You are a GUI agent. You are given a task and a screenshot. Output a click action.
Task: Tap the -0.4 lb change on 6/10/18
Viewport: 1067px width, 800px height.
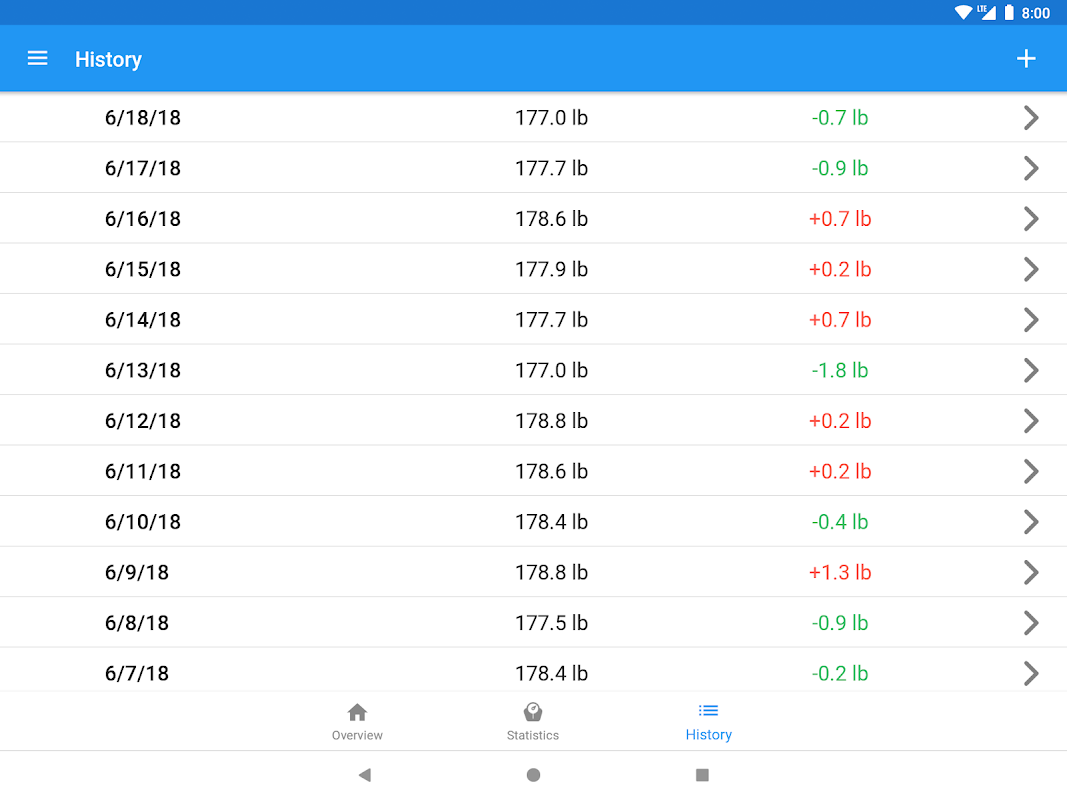click(x=840, y=522)
